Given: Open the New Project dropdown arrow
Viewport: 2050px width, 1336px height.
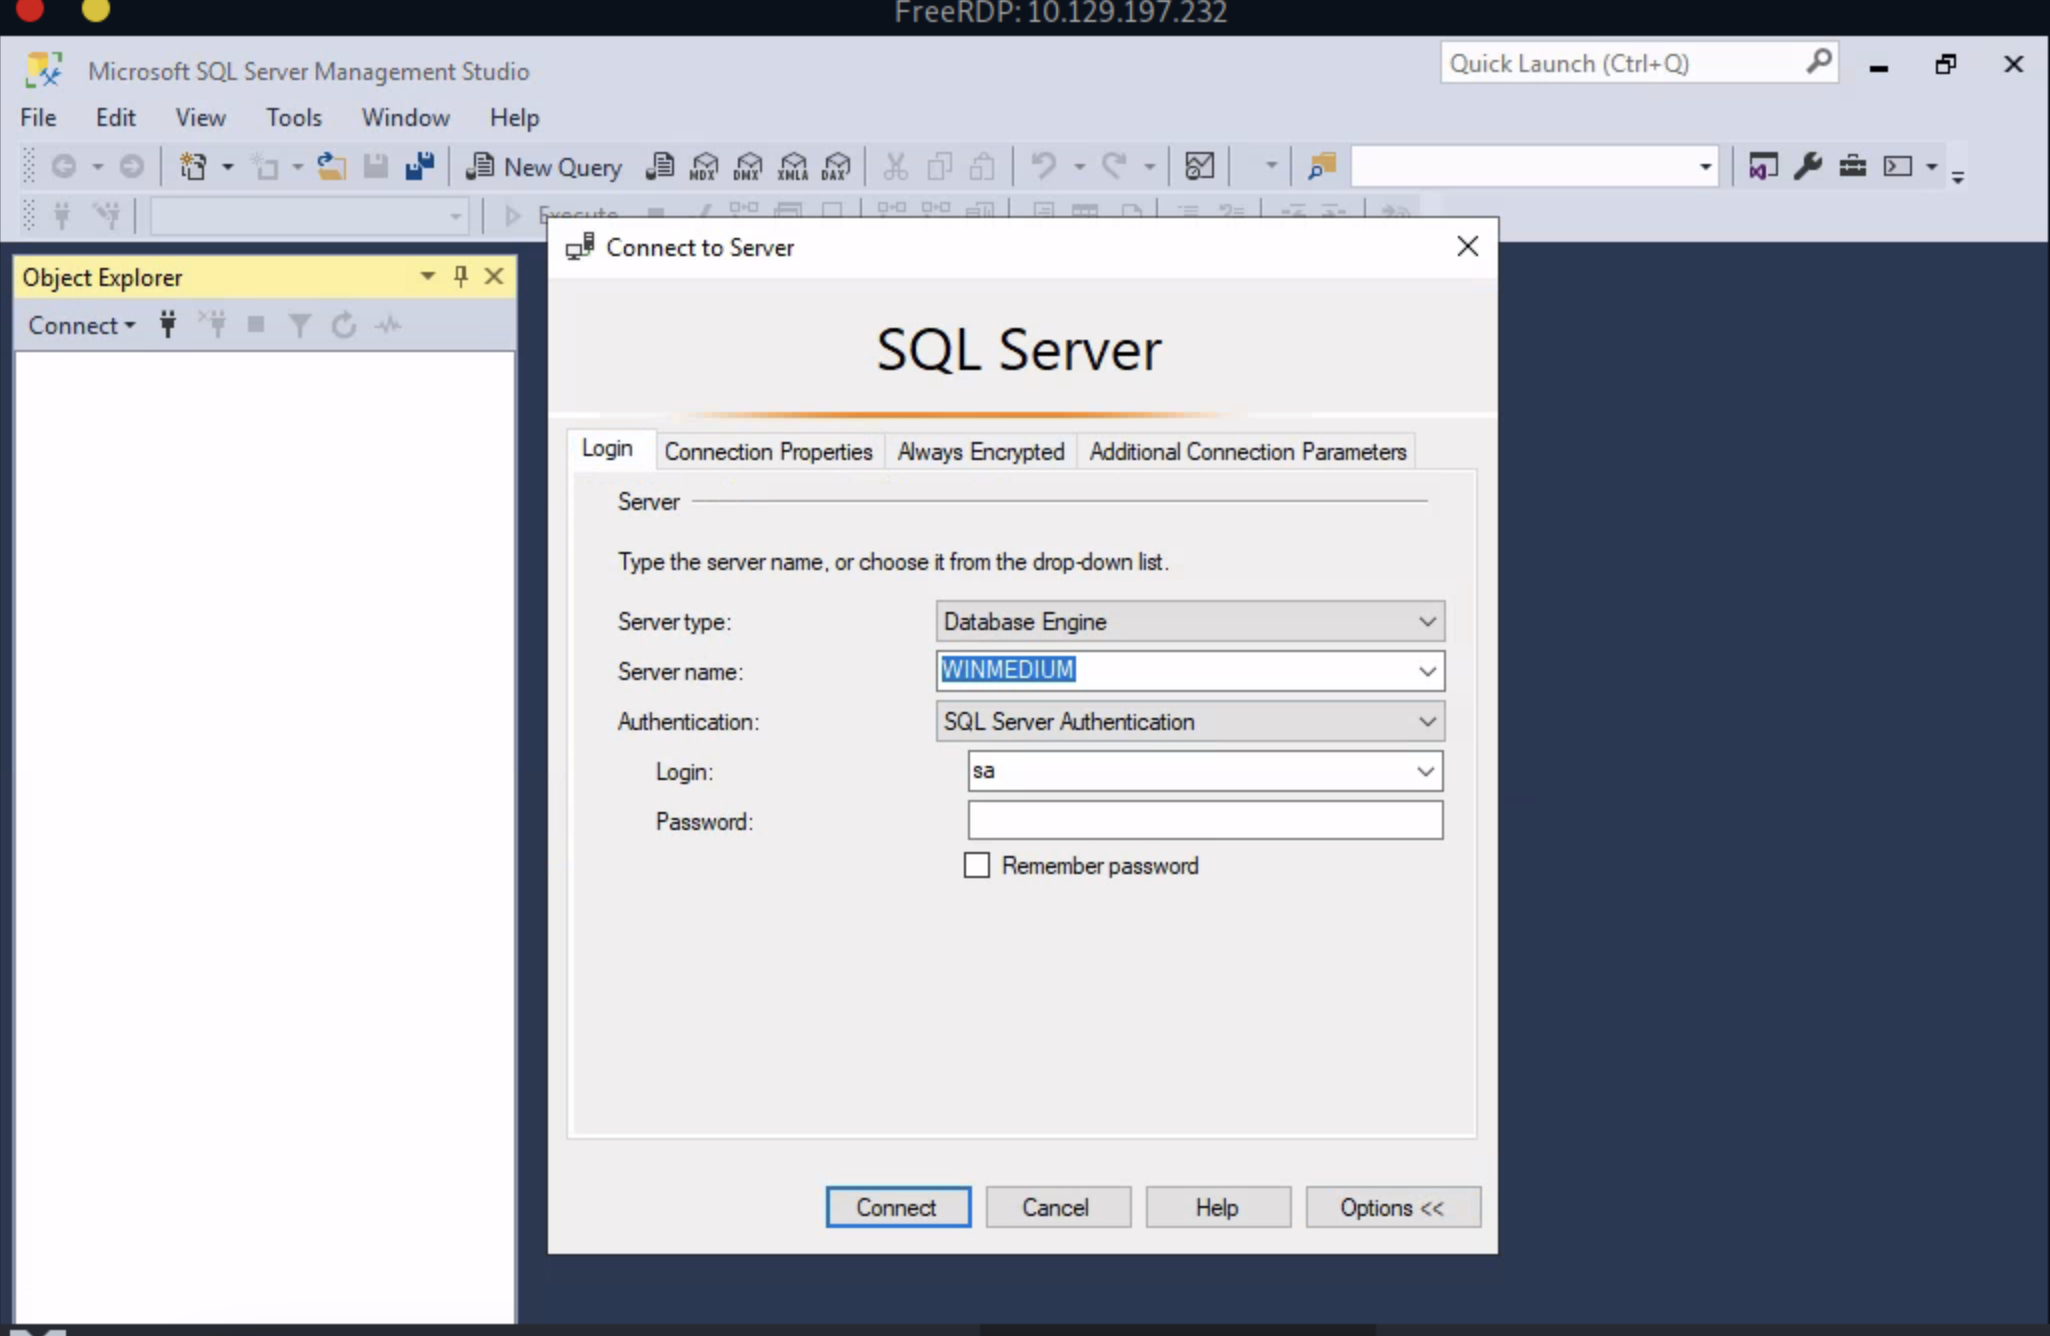Looking at the screenshot, I should (227, 166).
